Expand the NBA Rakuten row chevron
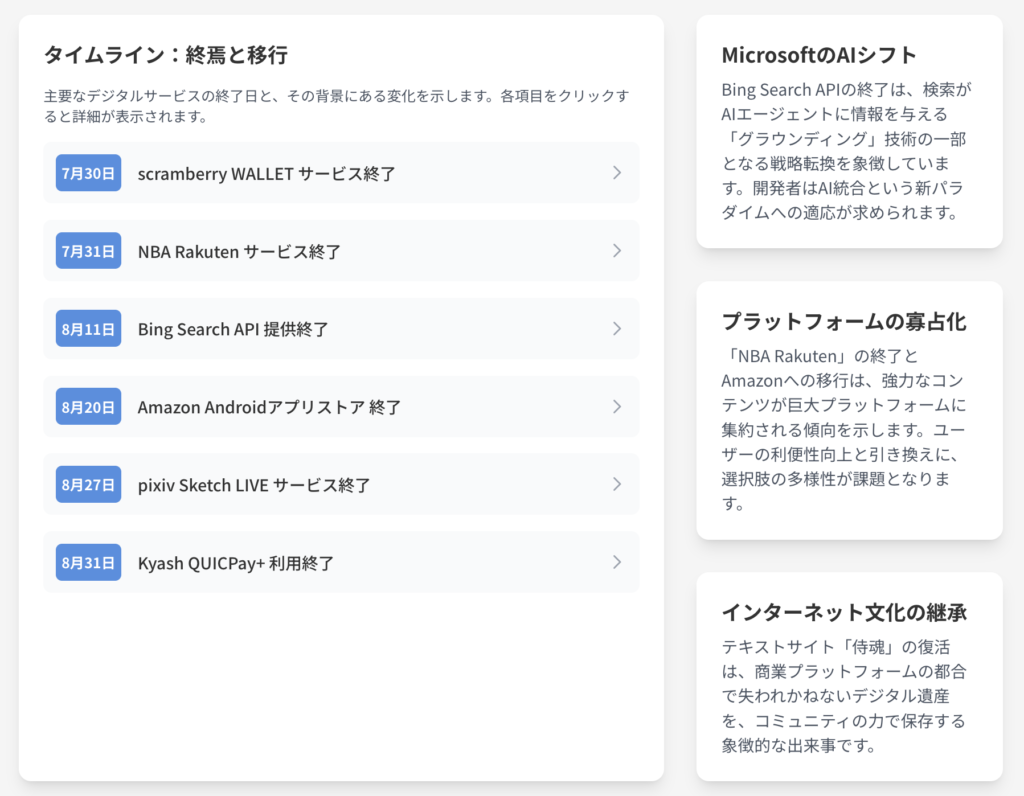This screenshot has width=1024, height=796. [x=616, y=251]
